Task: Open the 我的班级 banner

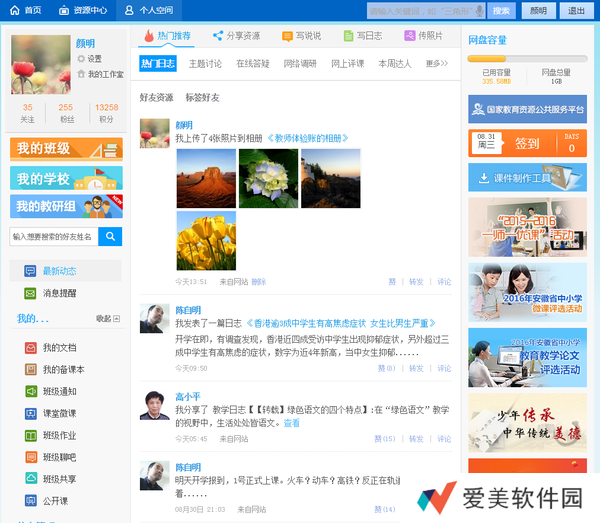Action: pyautogui.click(x=66, y=149)
